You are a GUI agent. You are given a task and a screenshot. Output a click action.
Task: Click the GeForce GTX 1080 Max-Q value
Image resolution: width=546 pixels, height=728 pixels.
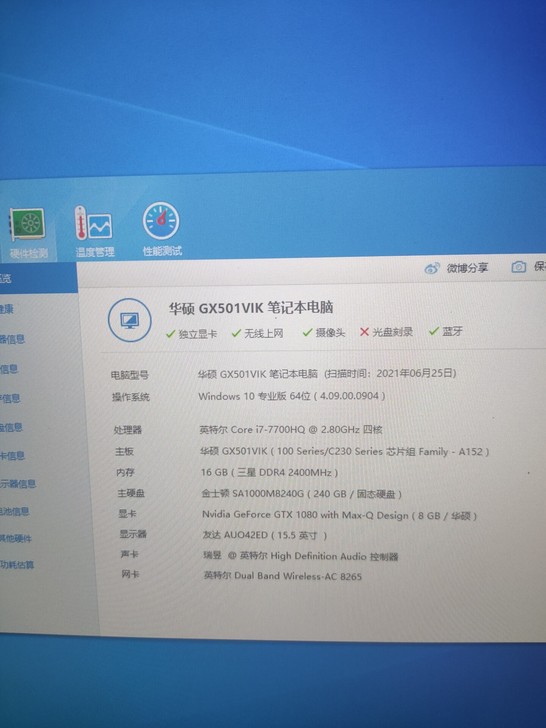coord(339,515)
